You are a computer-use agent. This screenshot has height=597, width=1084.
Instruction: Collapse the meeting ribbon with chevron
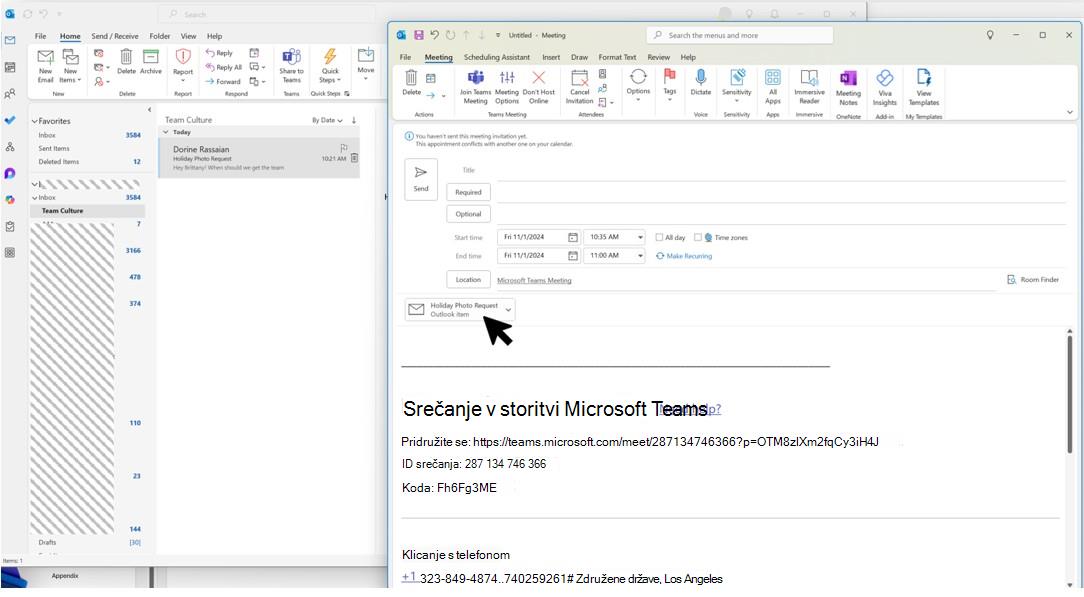(x=1069, y=112)
